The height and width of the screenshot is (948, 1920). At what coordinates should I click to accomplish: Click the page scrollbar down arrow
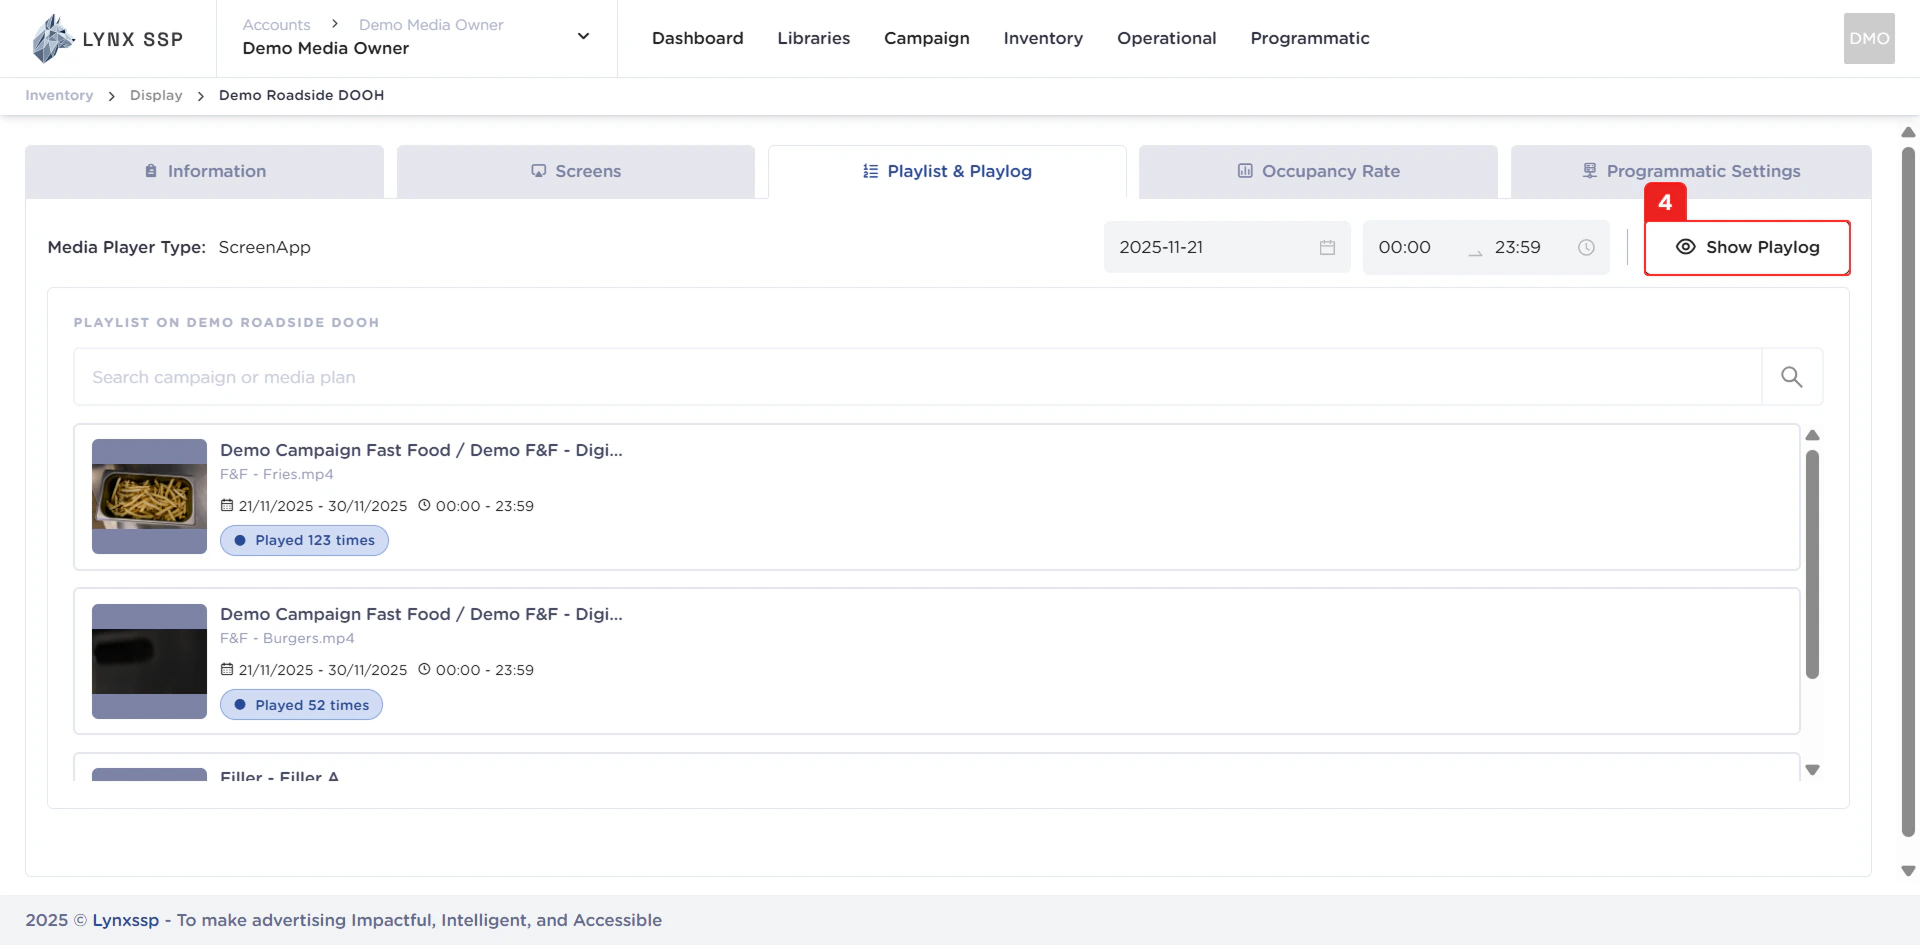click(1908, 871)
